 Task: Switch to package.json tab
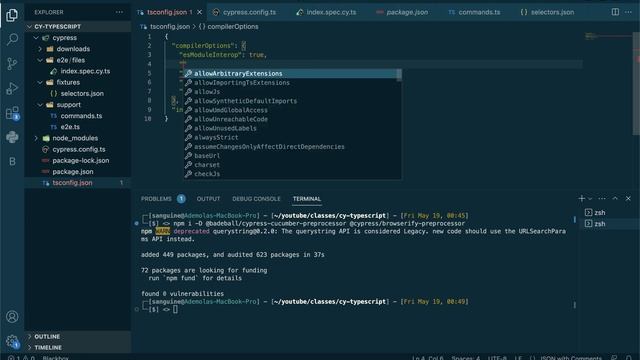pyautogui.click(x=402, y=12)
